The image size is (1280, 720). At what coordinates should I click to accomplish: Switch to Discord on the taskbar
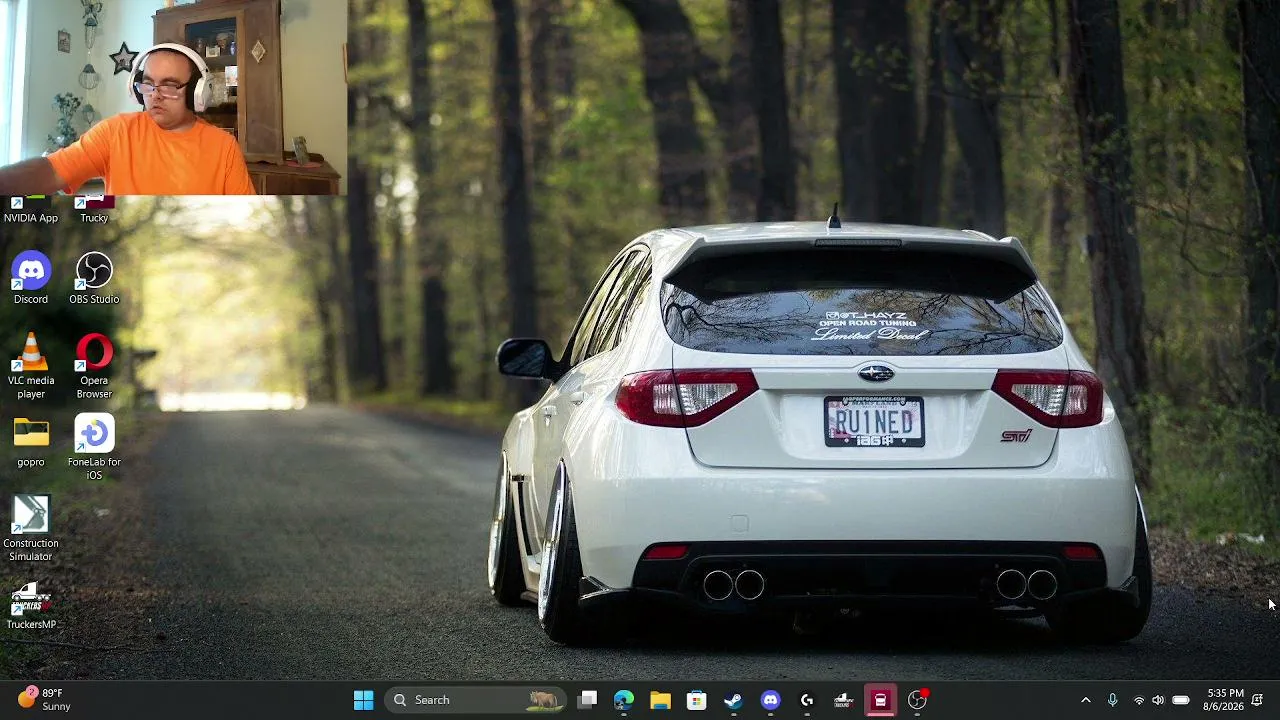[x=770, y=700]
